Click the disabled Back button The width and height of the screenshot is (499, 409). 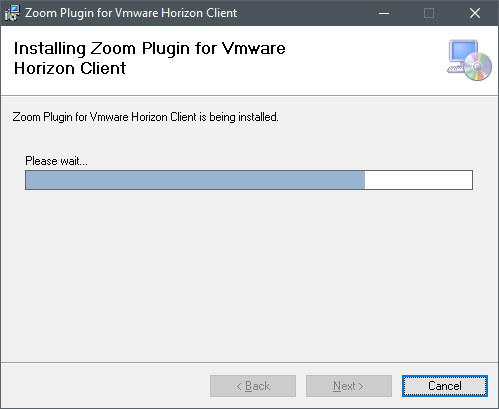[x=253, y=386]
